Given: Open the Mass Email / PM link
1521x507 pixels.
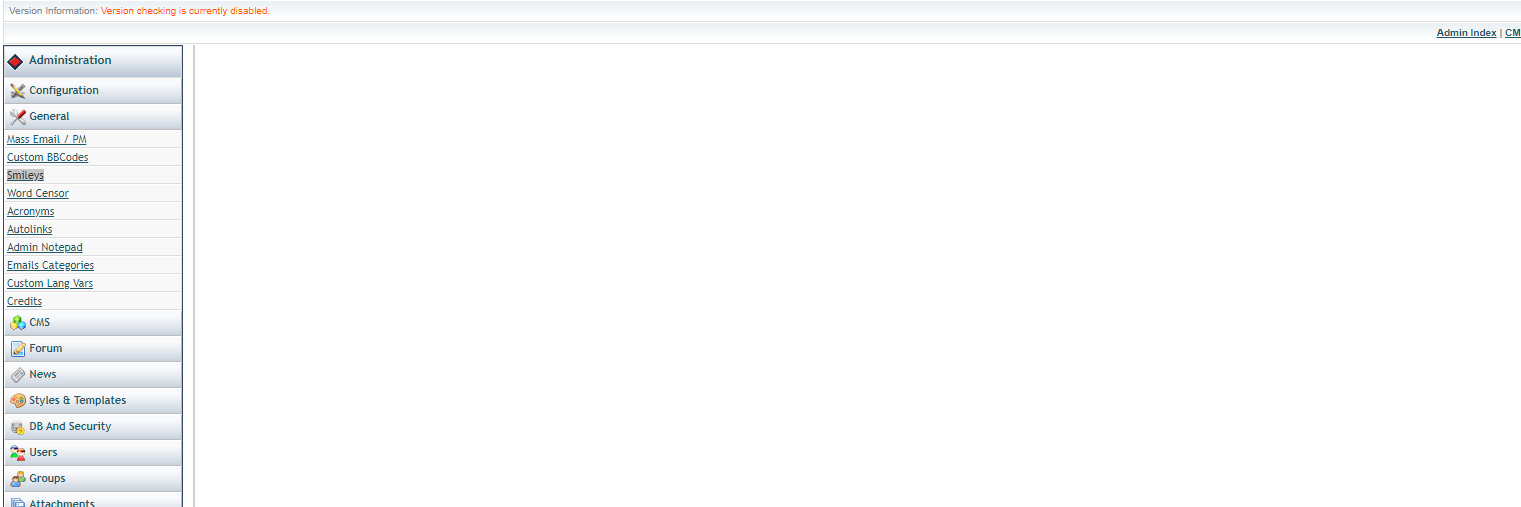Looking at the screenshot, I should (x=47, y=139).
